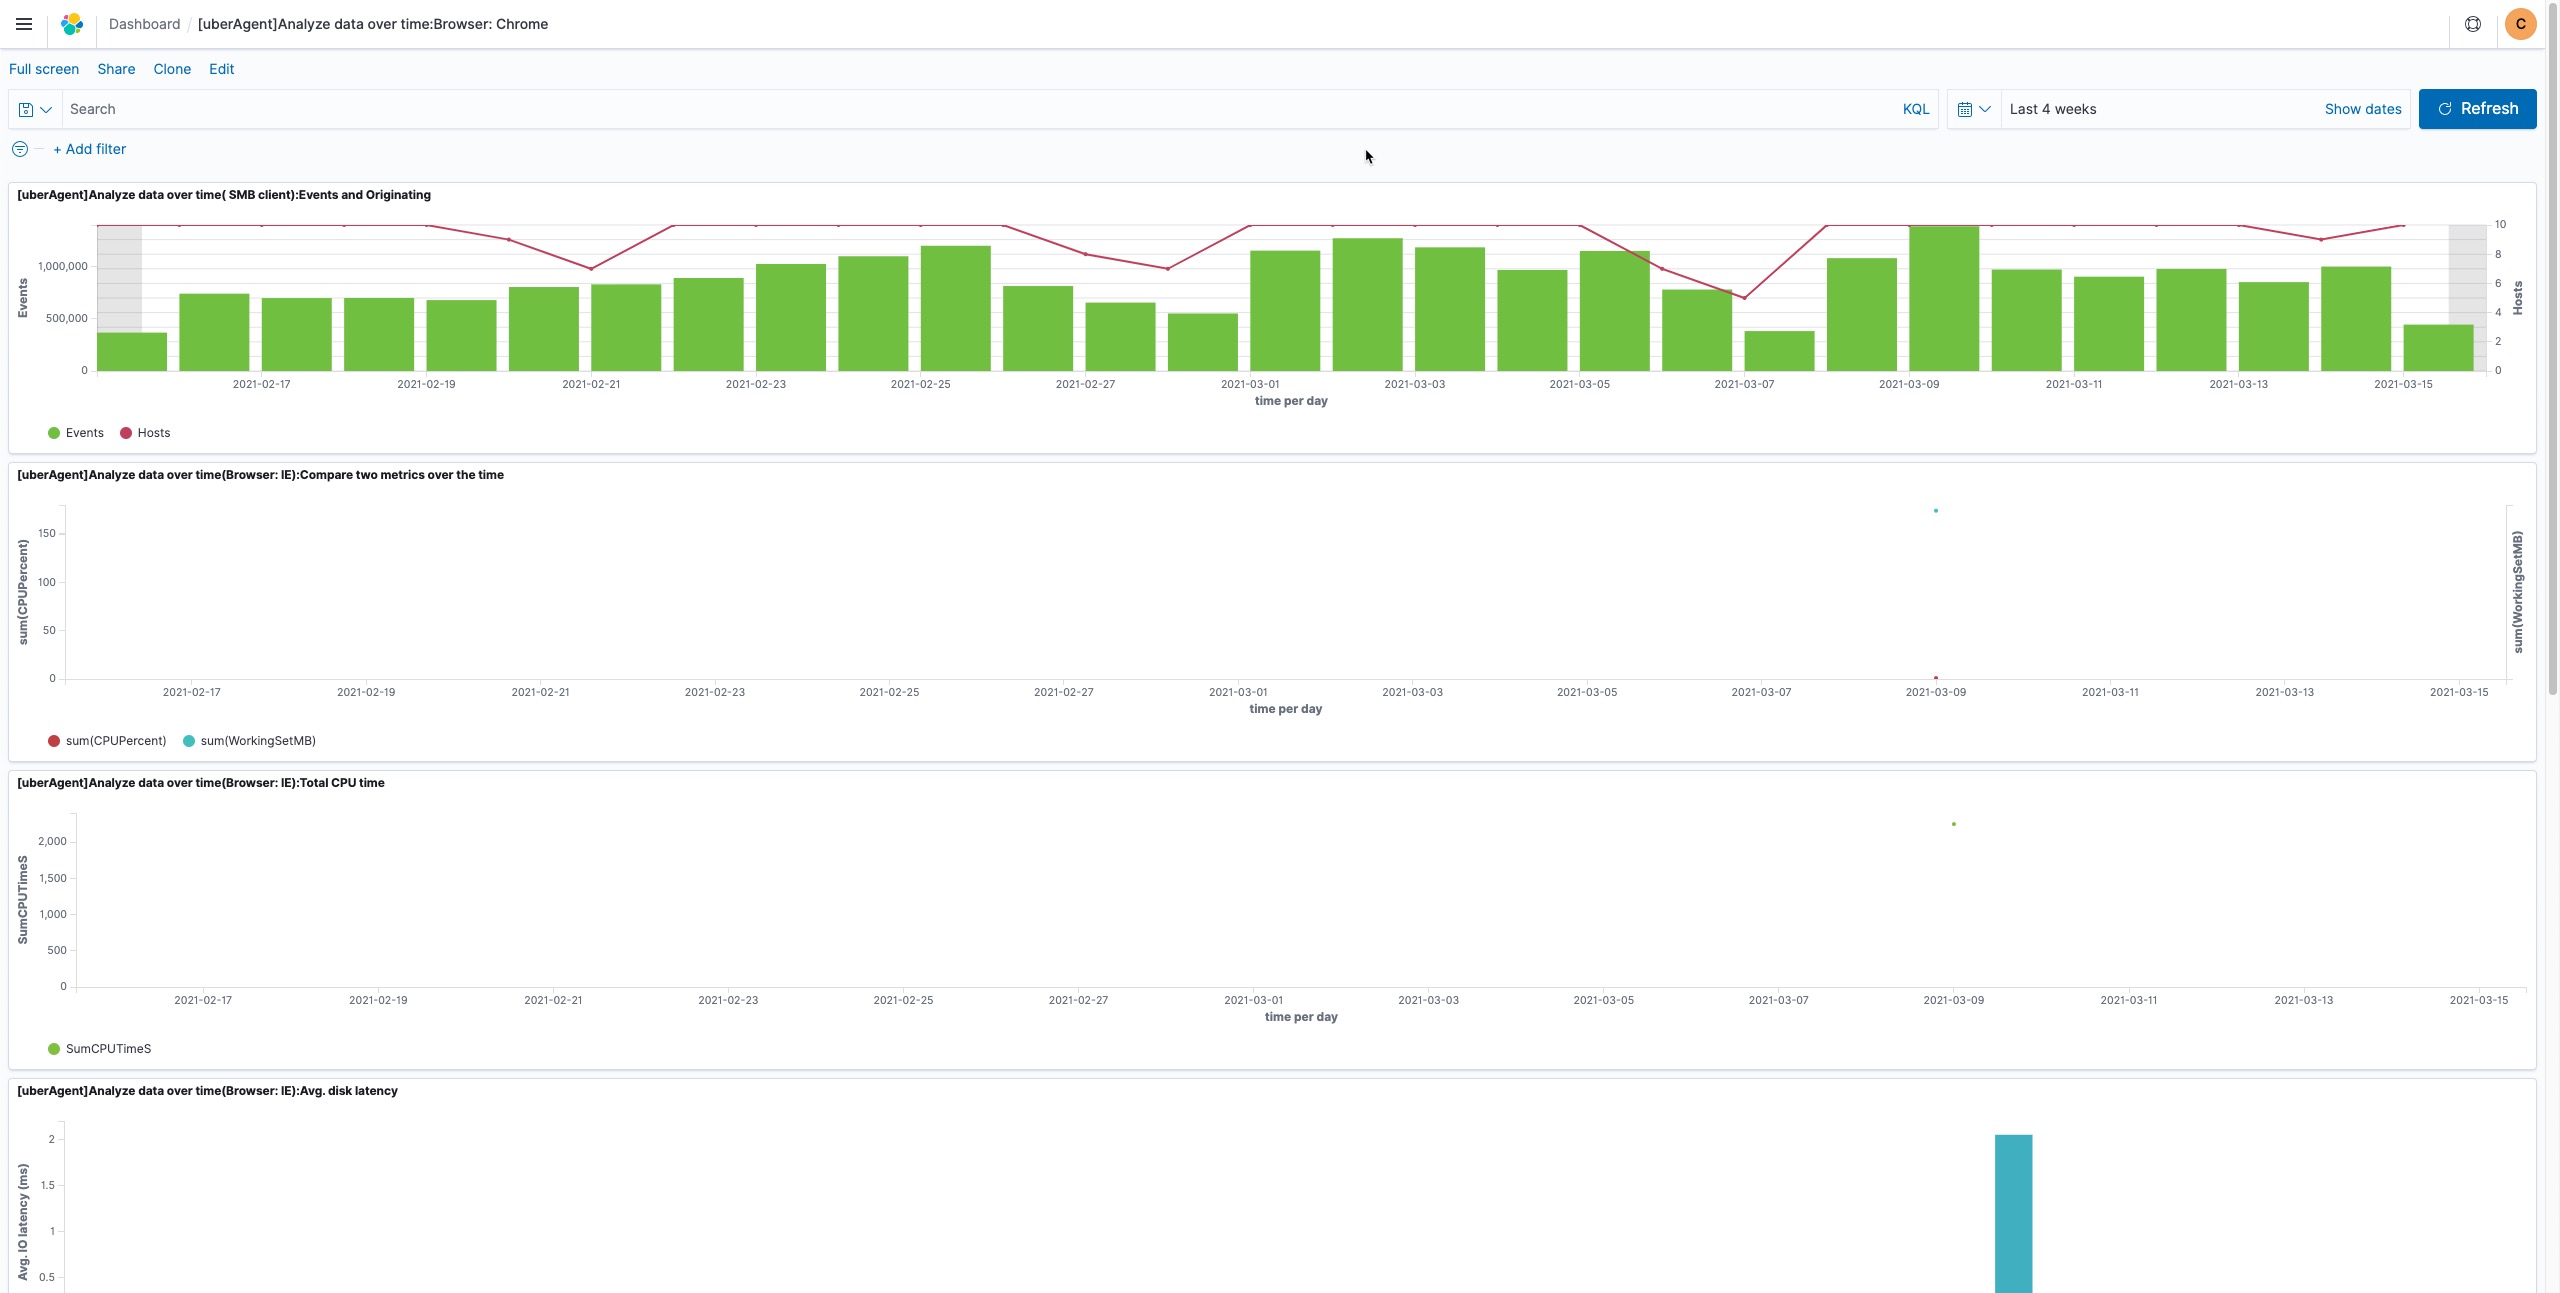
Task: Click the Show dates link
Action: coord(2362,109)
